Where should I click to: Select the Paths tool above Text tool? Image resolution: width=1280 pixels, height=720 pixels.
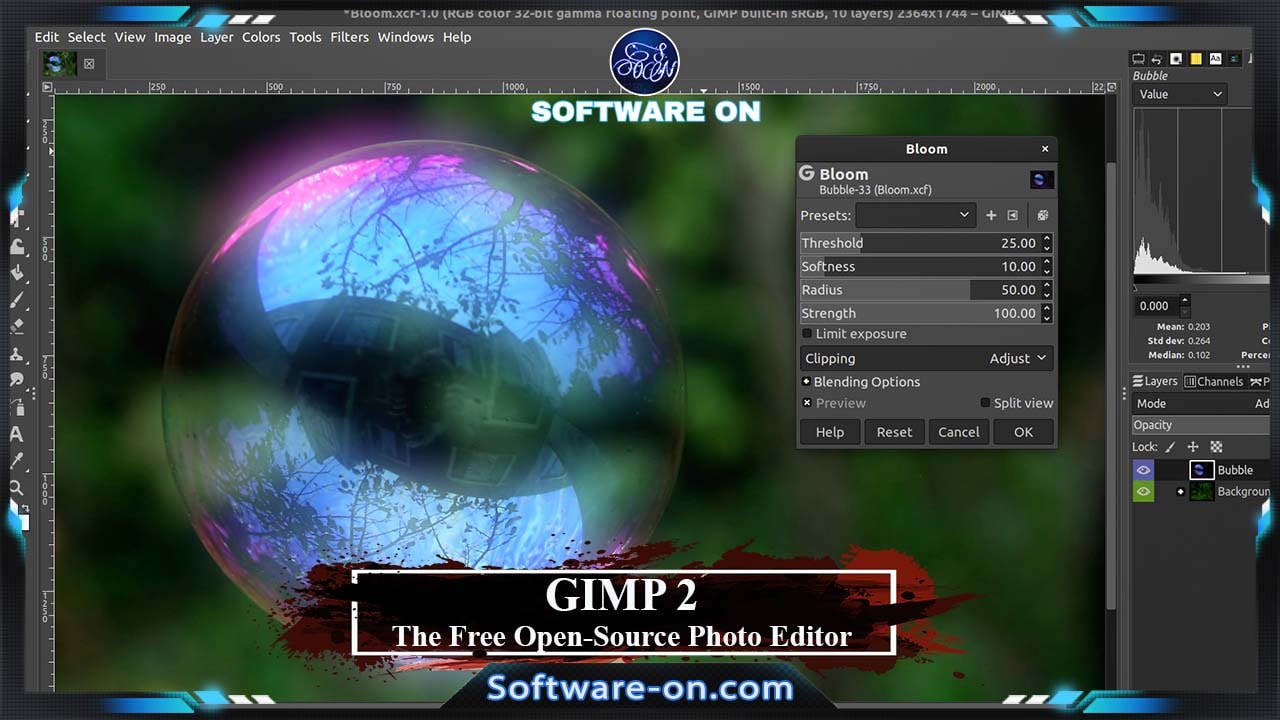[17, 407]
